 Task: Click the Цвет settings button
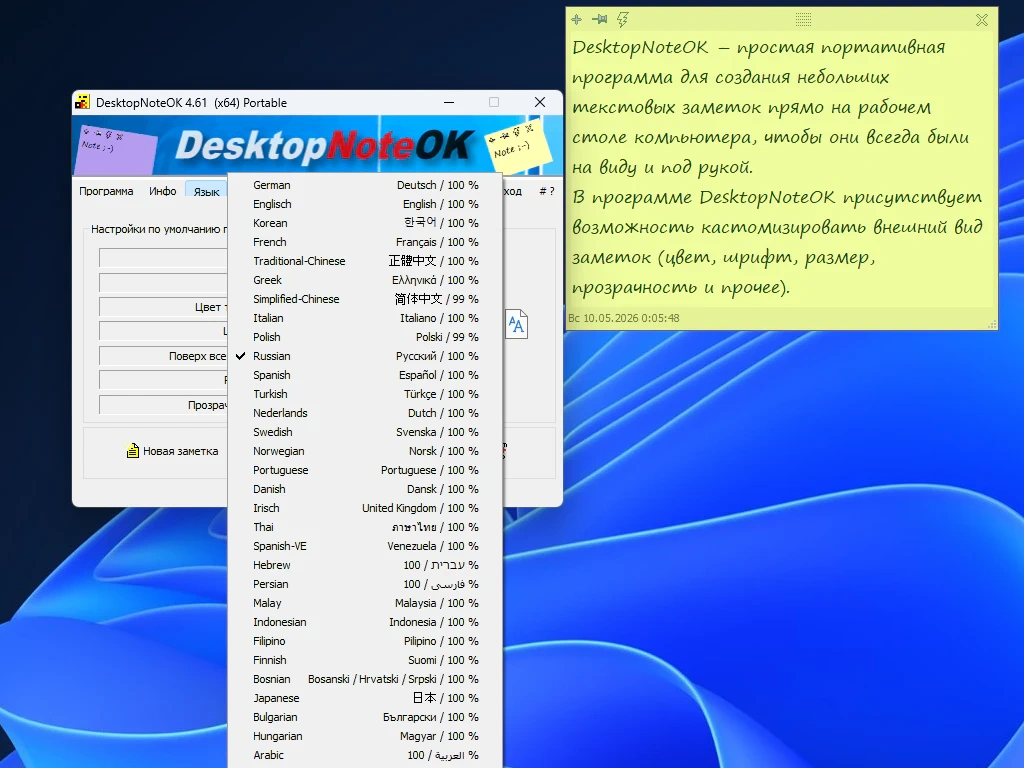click(x=163, y=307)
